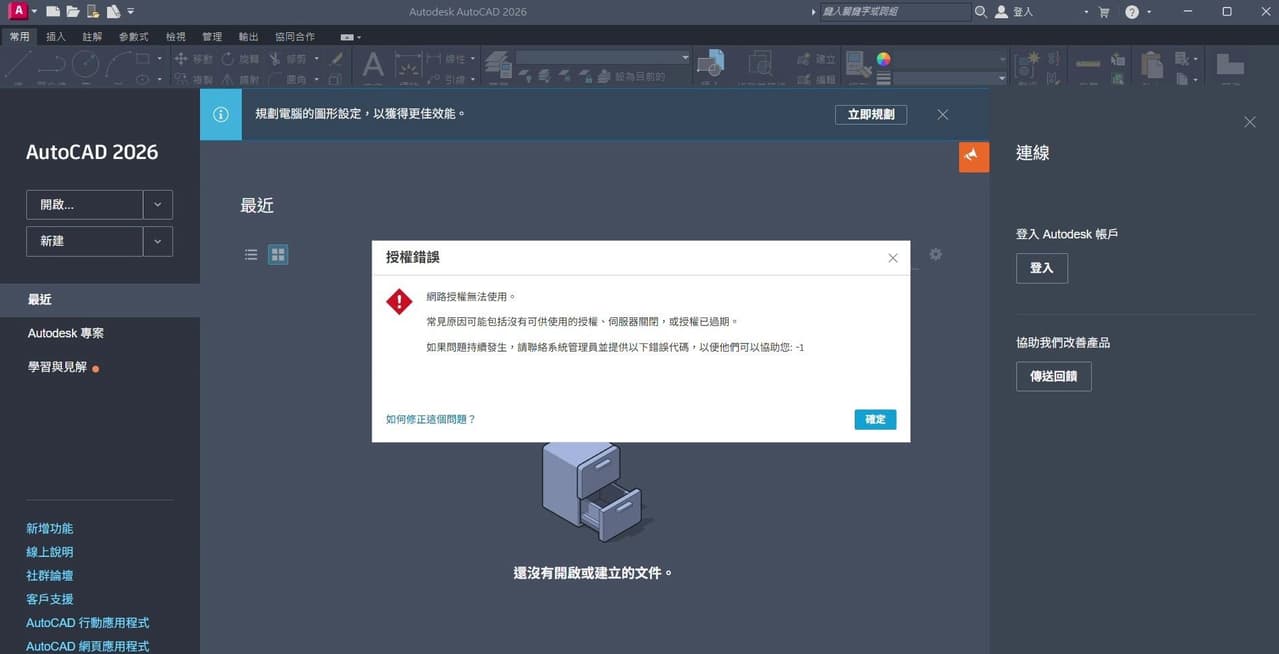This screenshot has width=1279, height=654.
Task: Select the Circle tool in the ribbon
Action: (x=85, y=64)
